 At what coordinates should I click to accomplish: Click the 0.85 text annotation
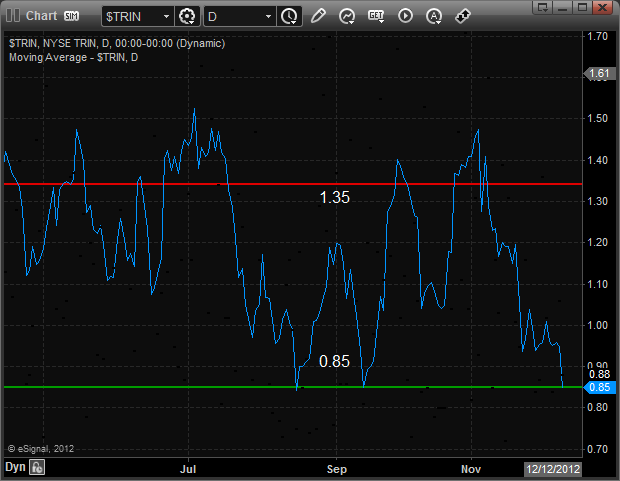335,361
